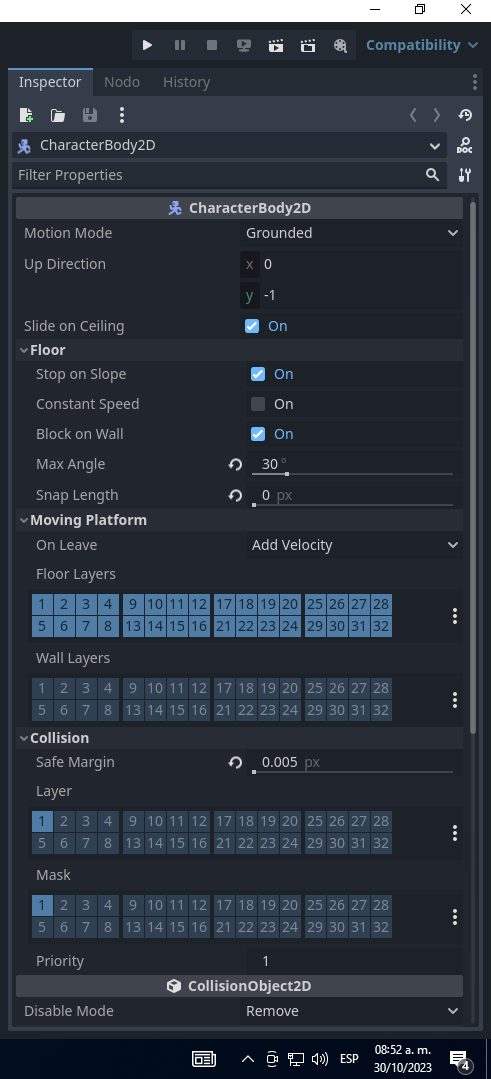The image size is (491, 1079).
Task: Reset Snap Length to default
Action: [x=235, y=495]
